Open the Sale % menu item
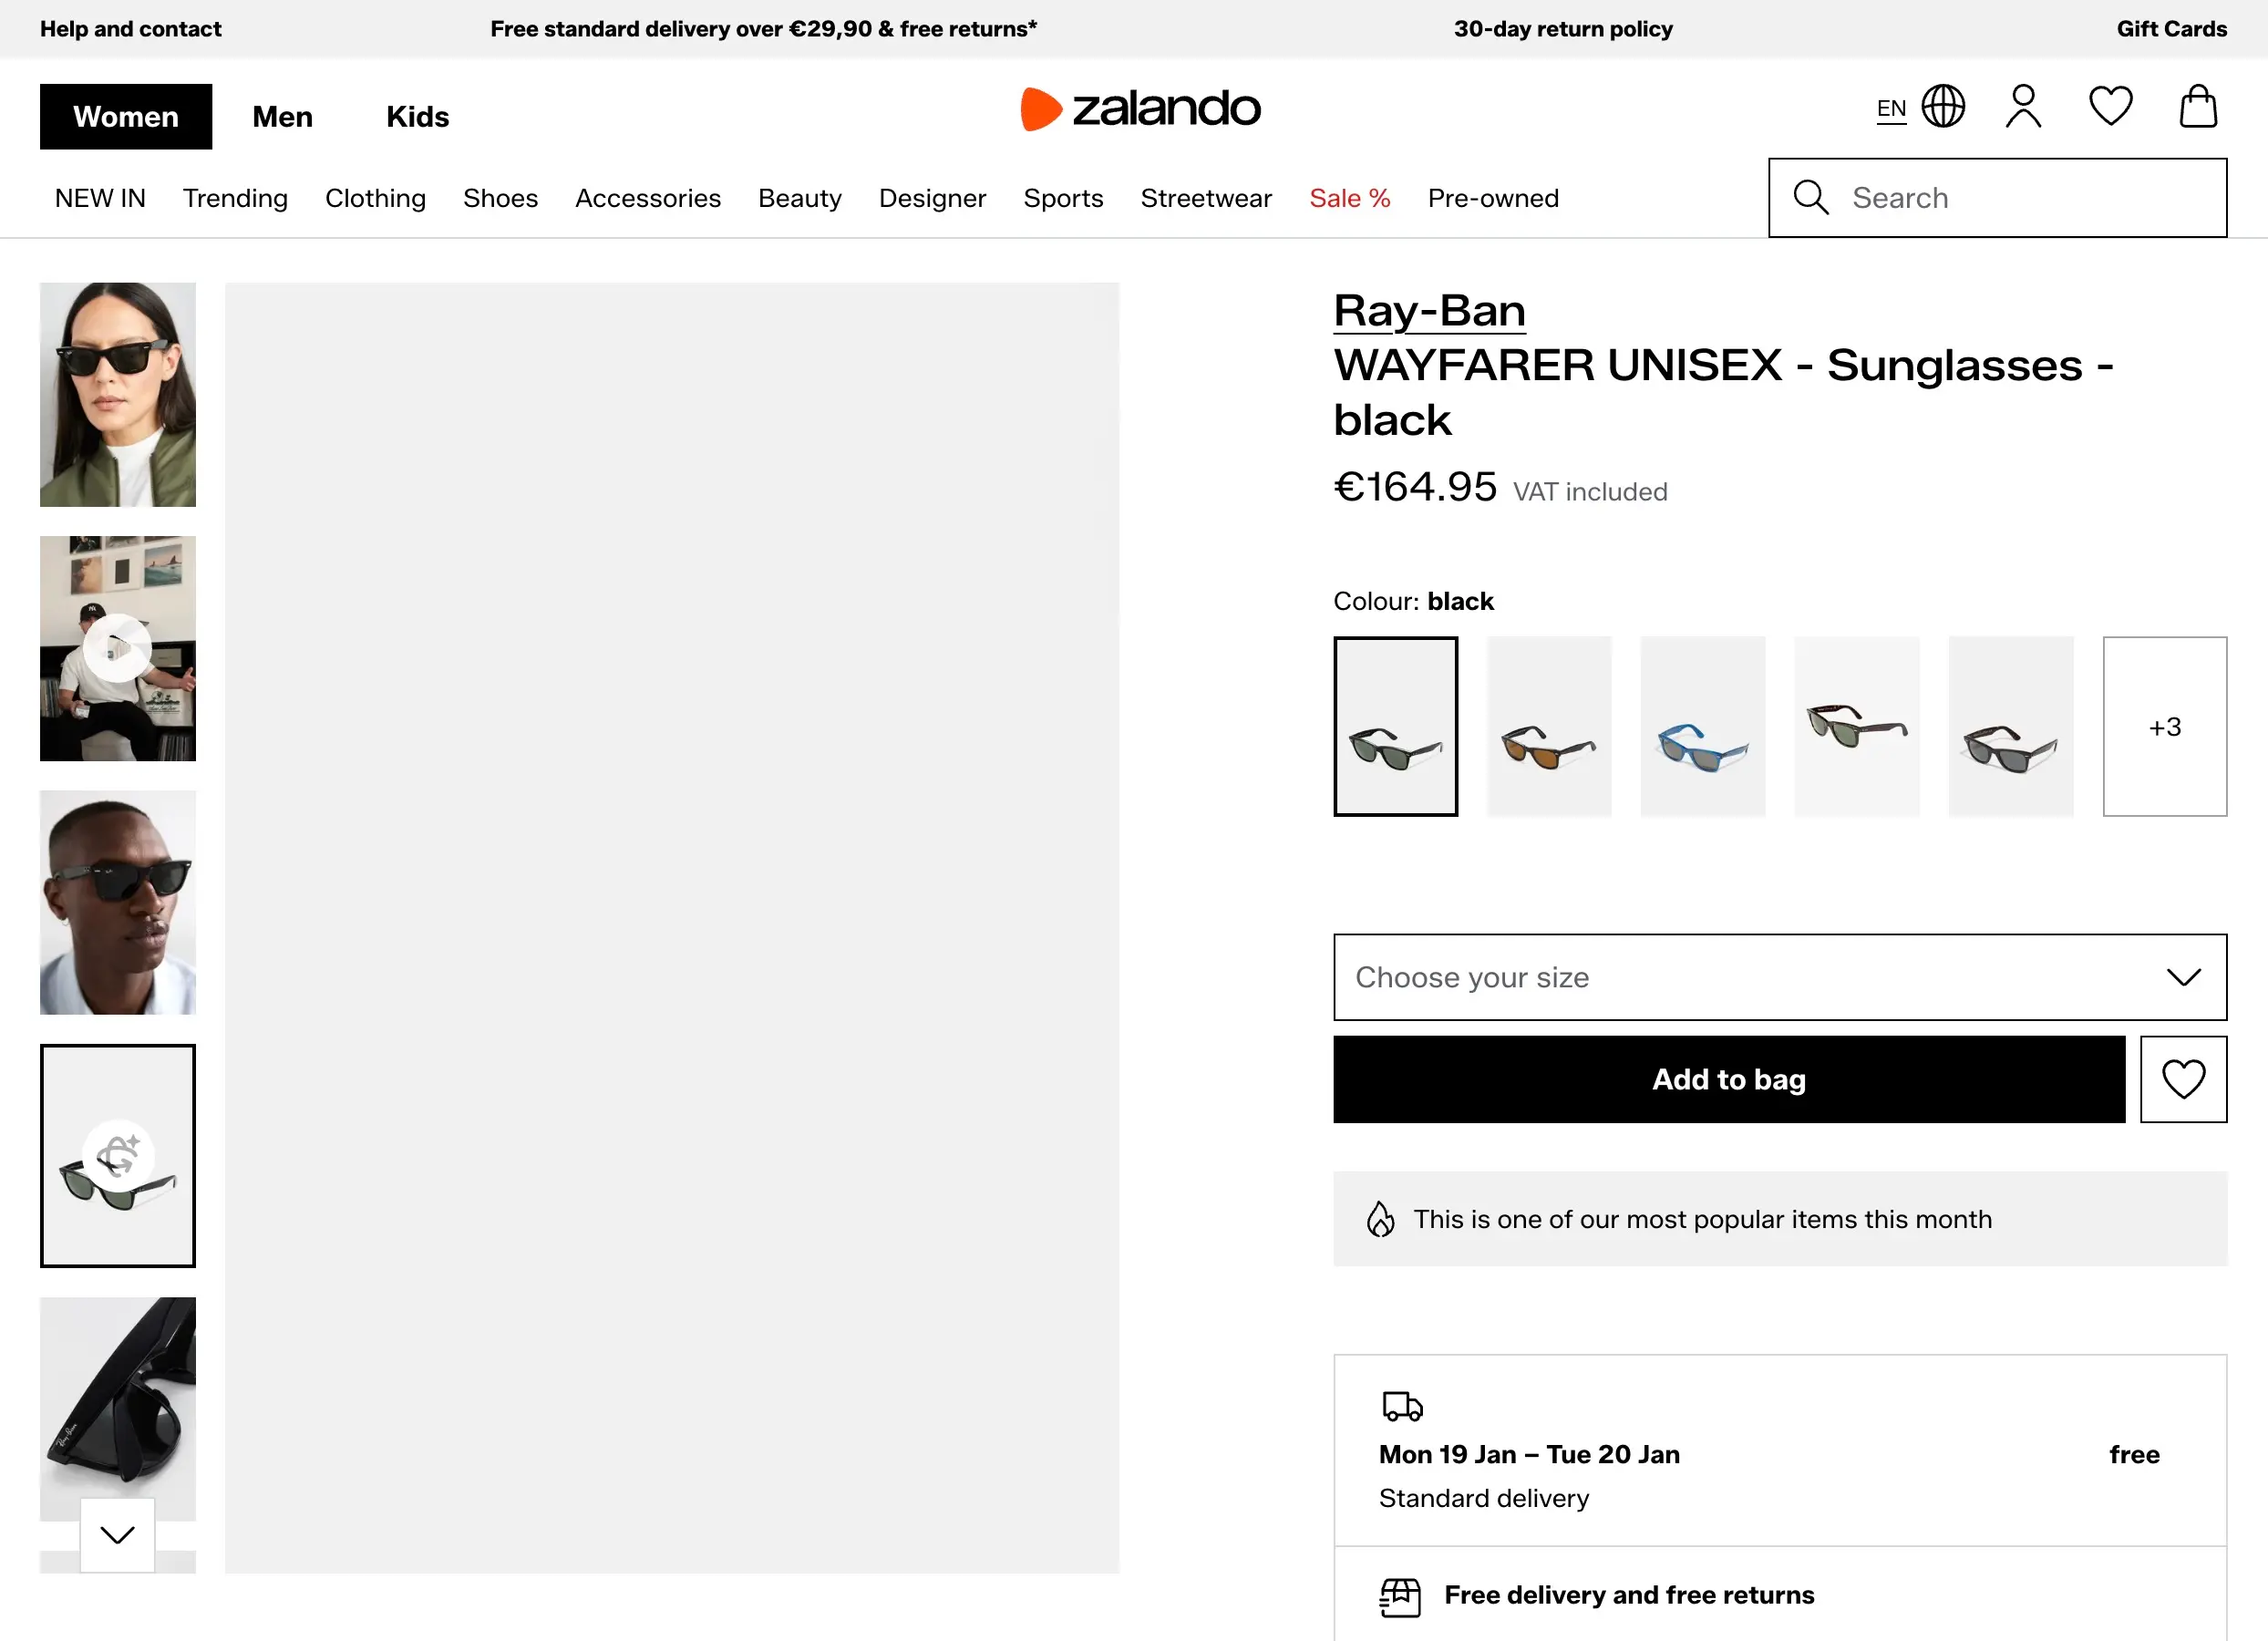 [x=1349, y=197]
